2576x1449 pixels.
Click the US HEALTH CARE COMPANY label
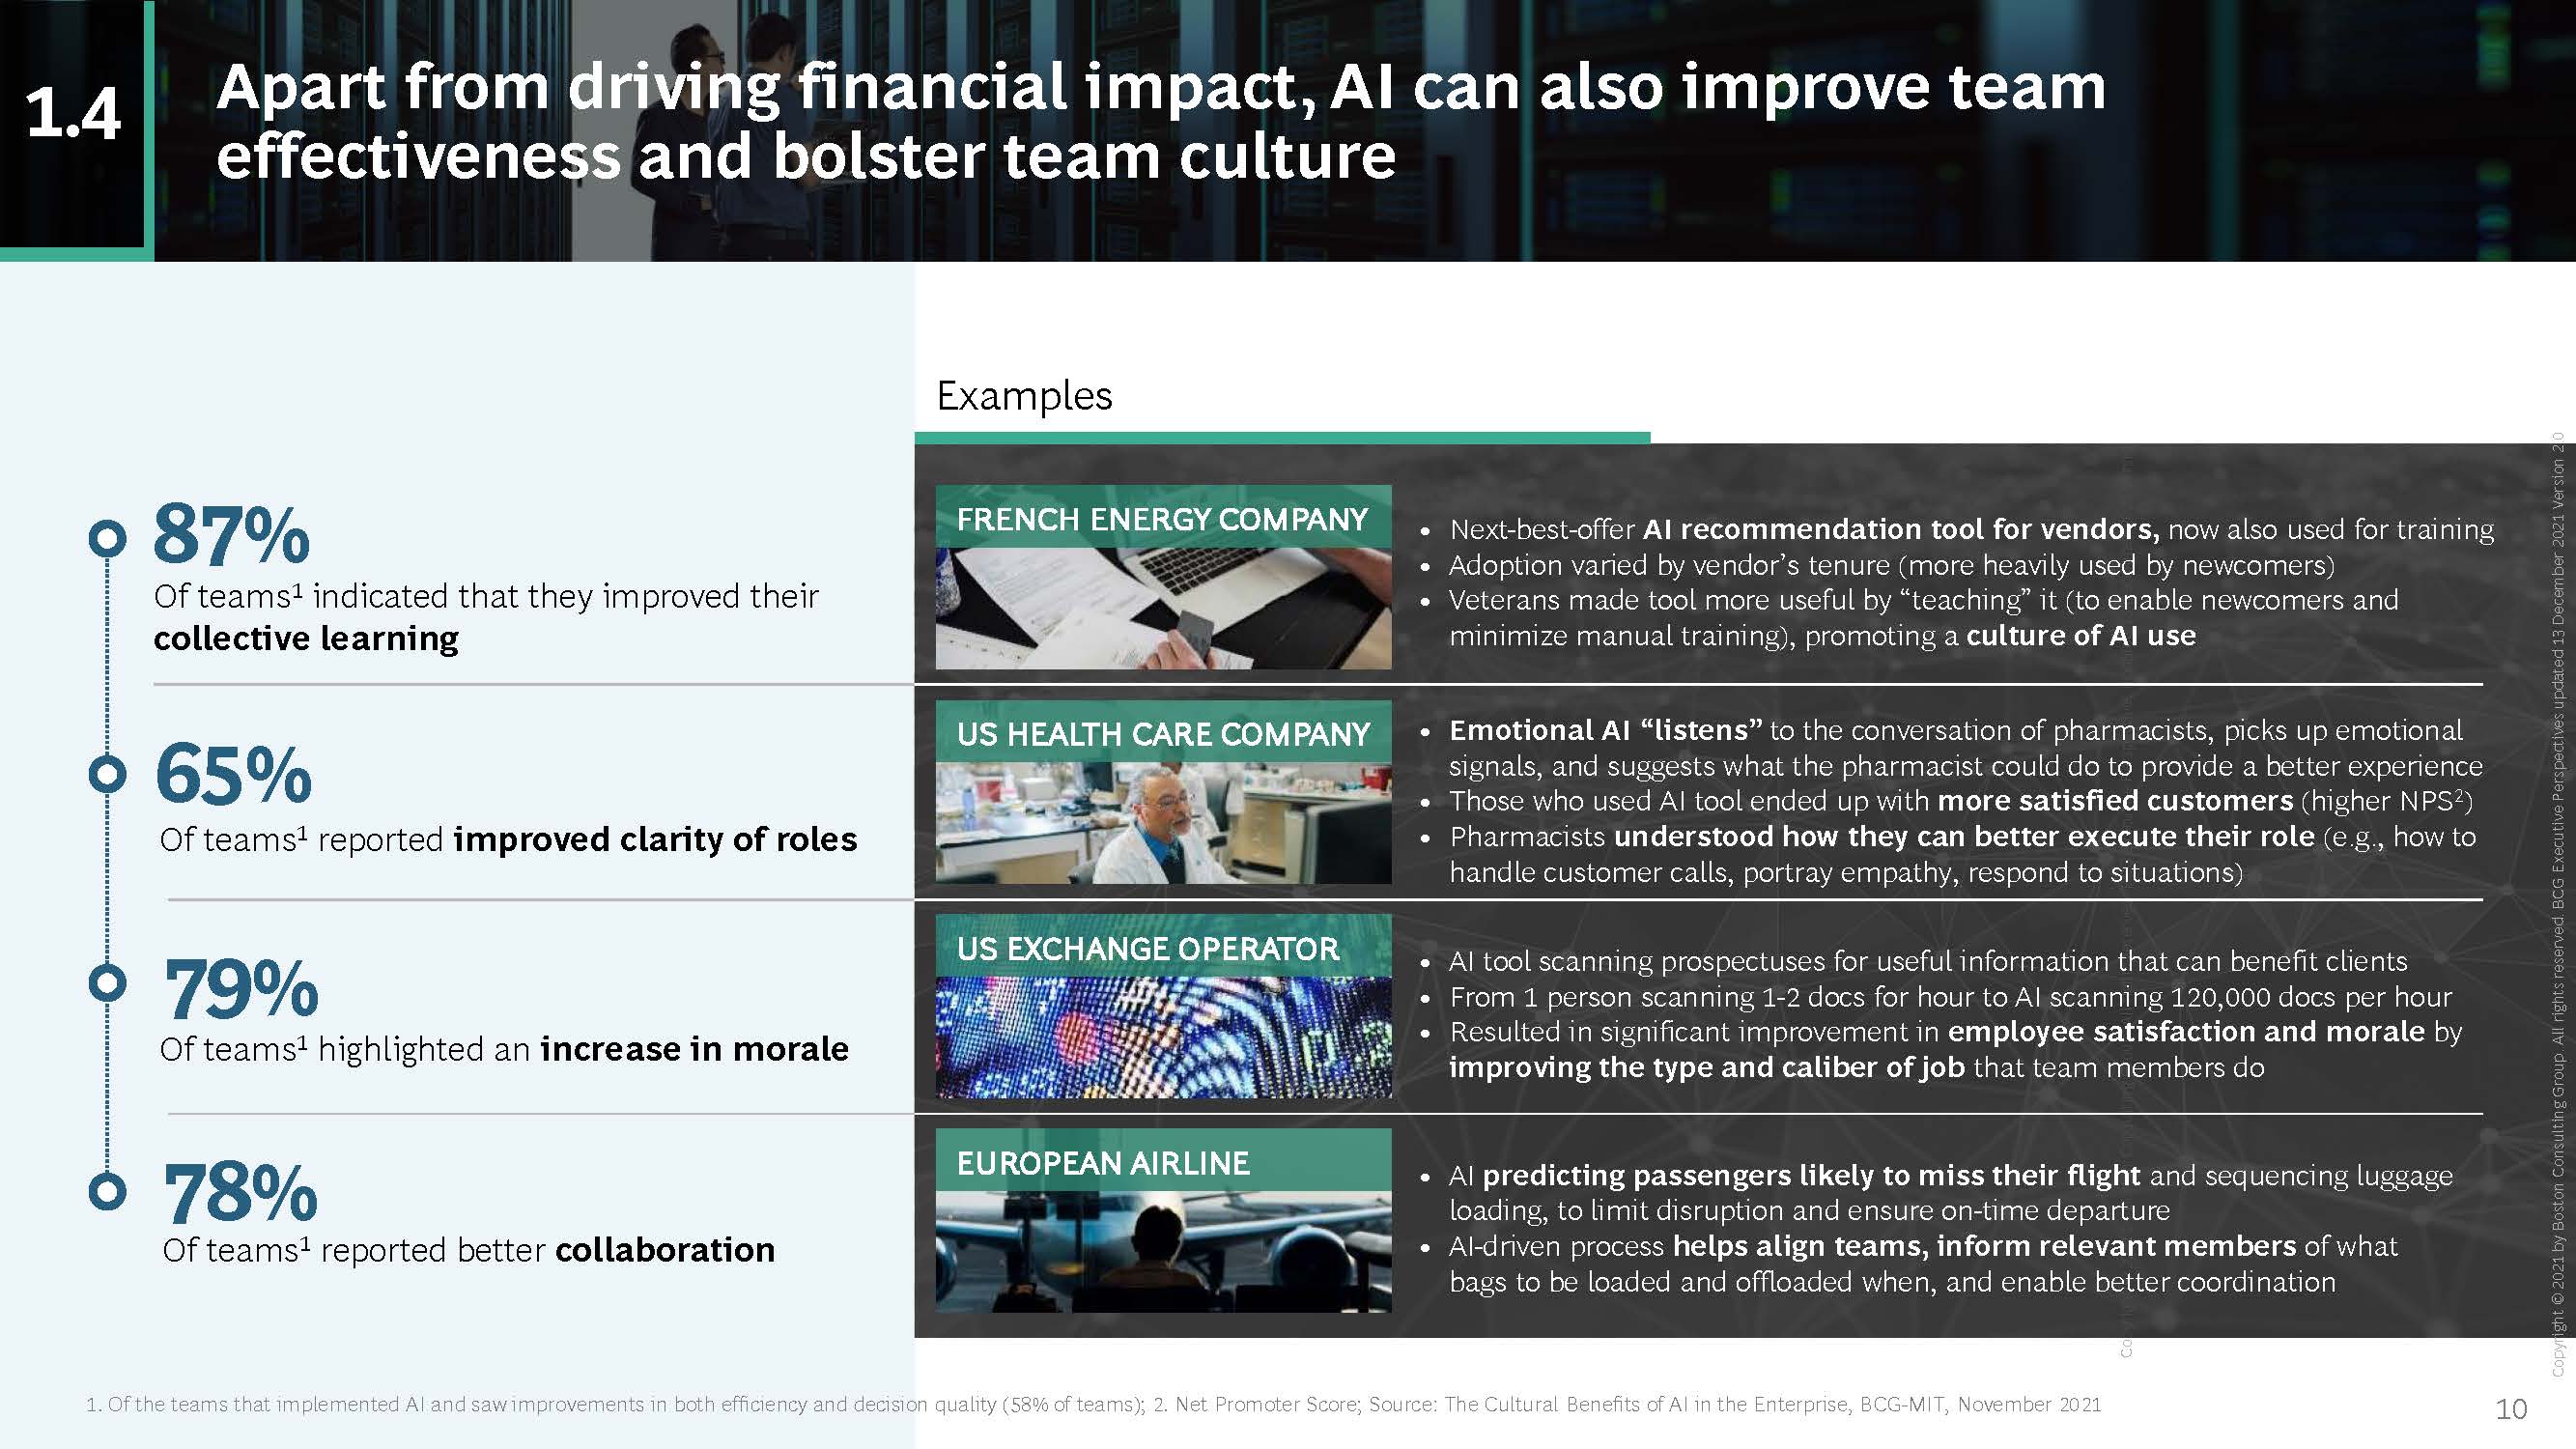pos(1162,734)
